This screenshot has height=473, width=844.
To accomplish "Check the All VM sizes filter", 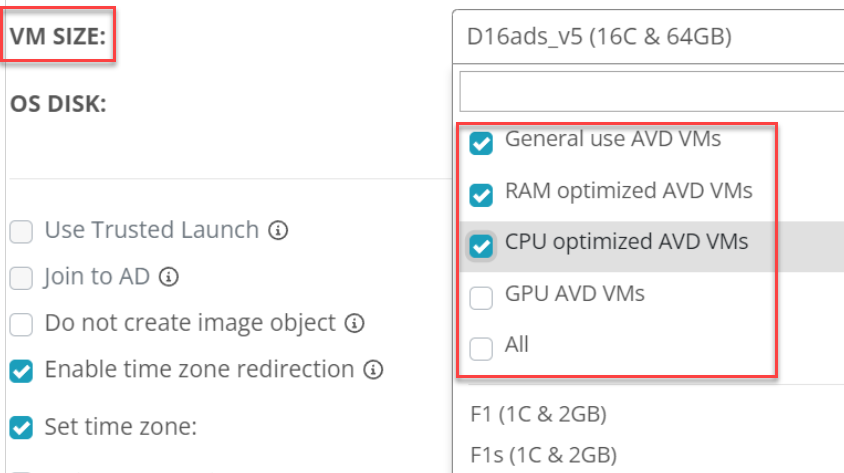I will click(481, 349).
